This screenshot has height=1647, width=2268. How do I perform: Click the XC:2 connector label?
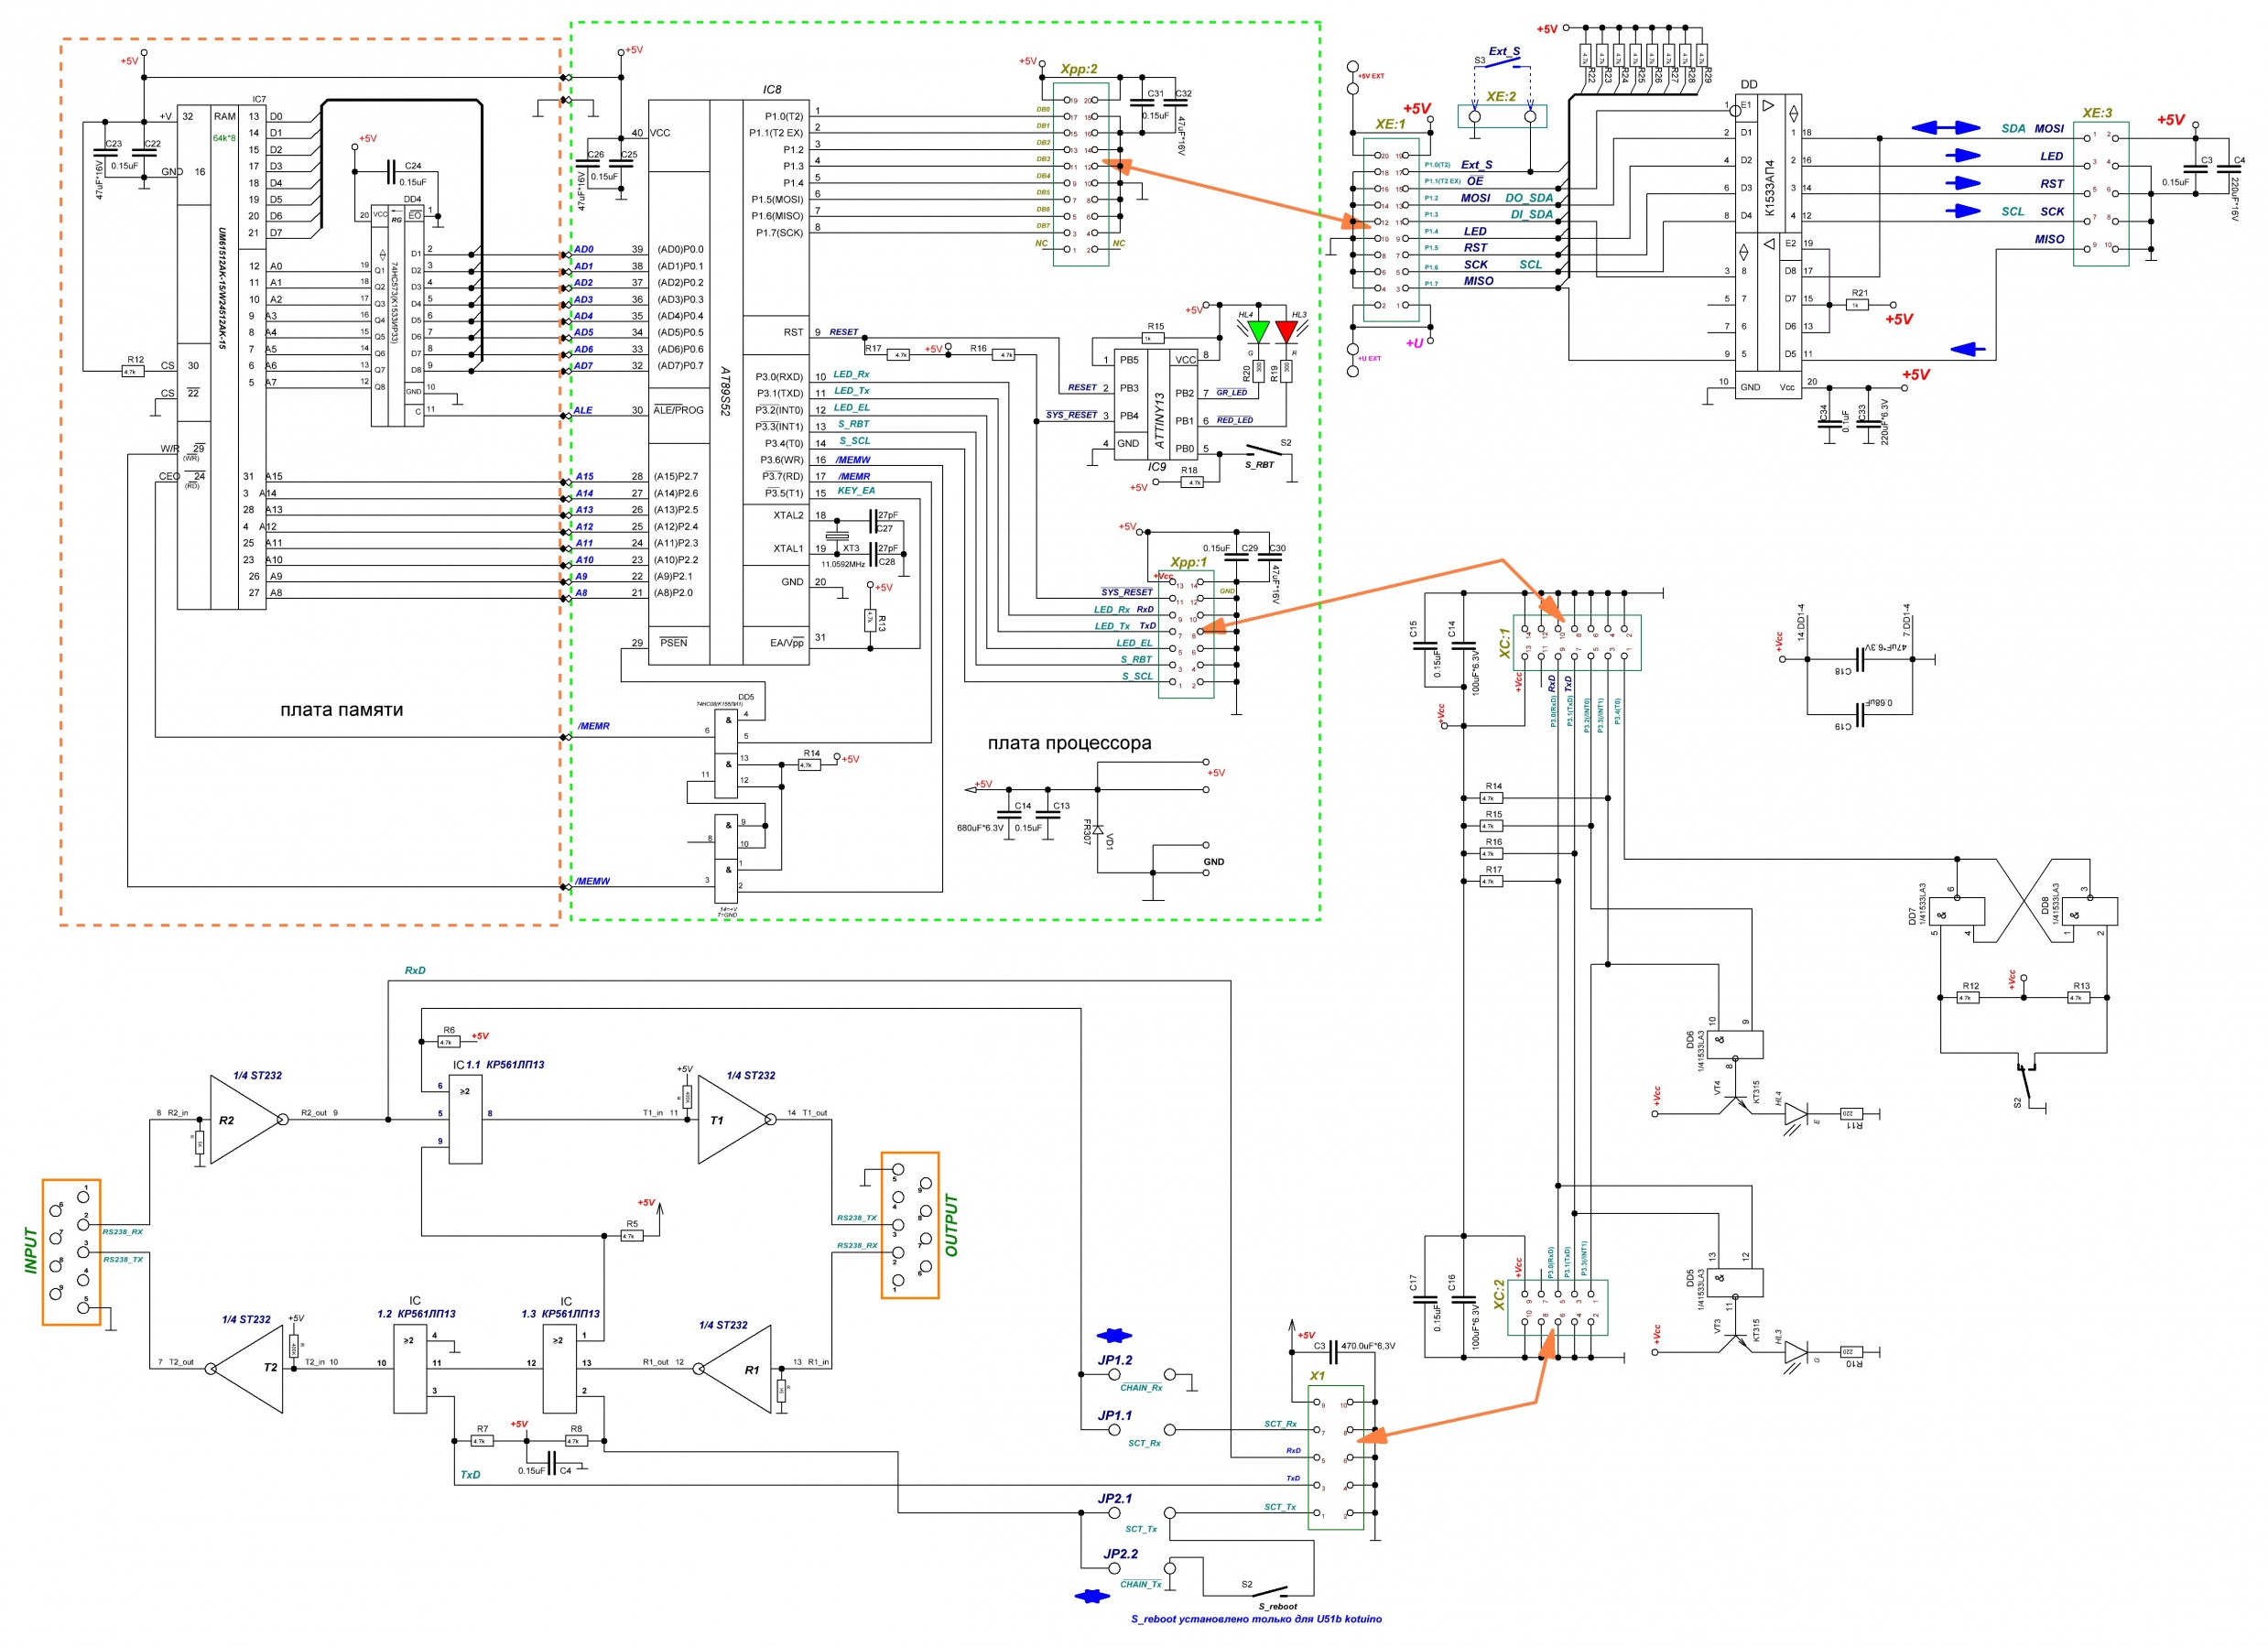click(x=1499, y=1294)
